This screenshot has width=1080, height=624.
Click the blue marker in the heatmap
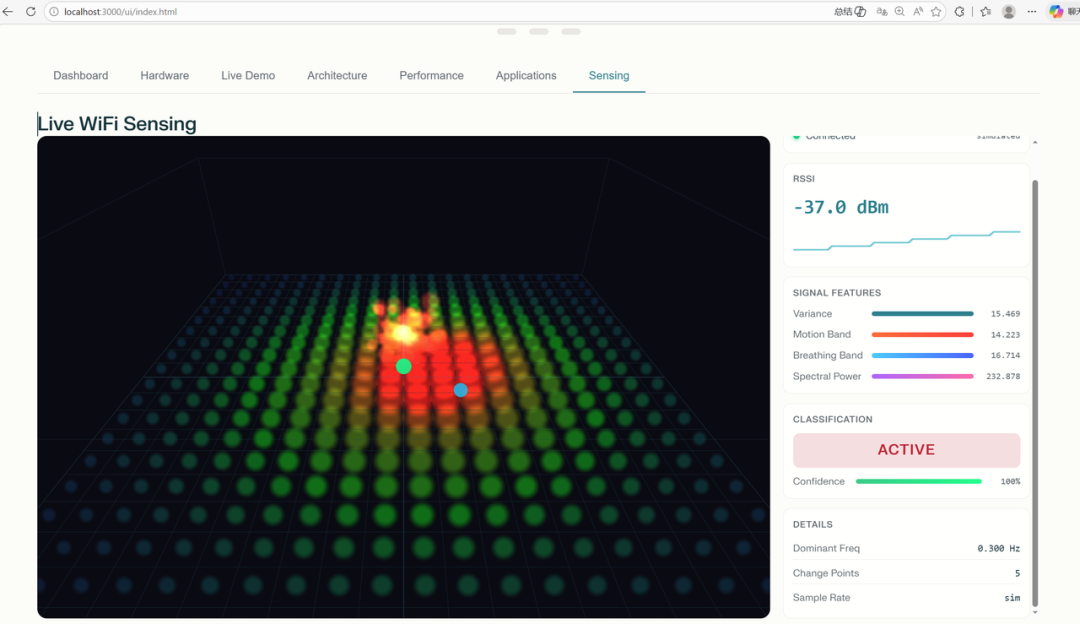[461, 391]
